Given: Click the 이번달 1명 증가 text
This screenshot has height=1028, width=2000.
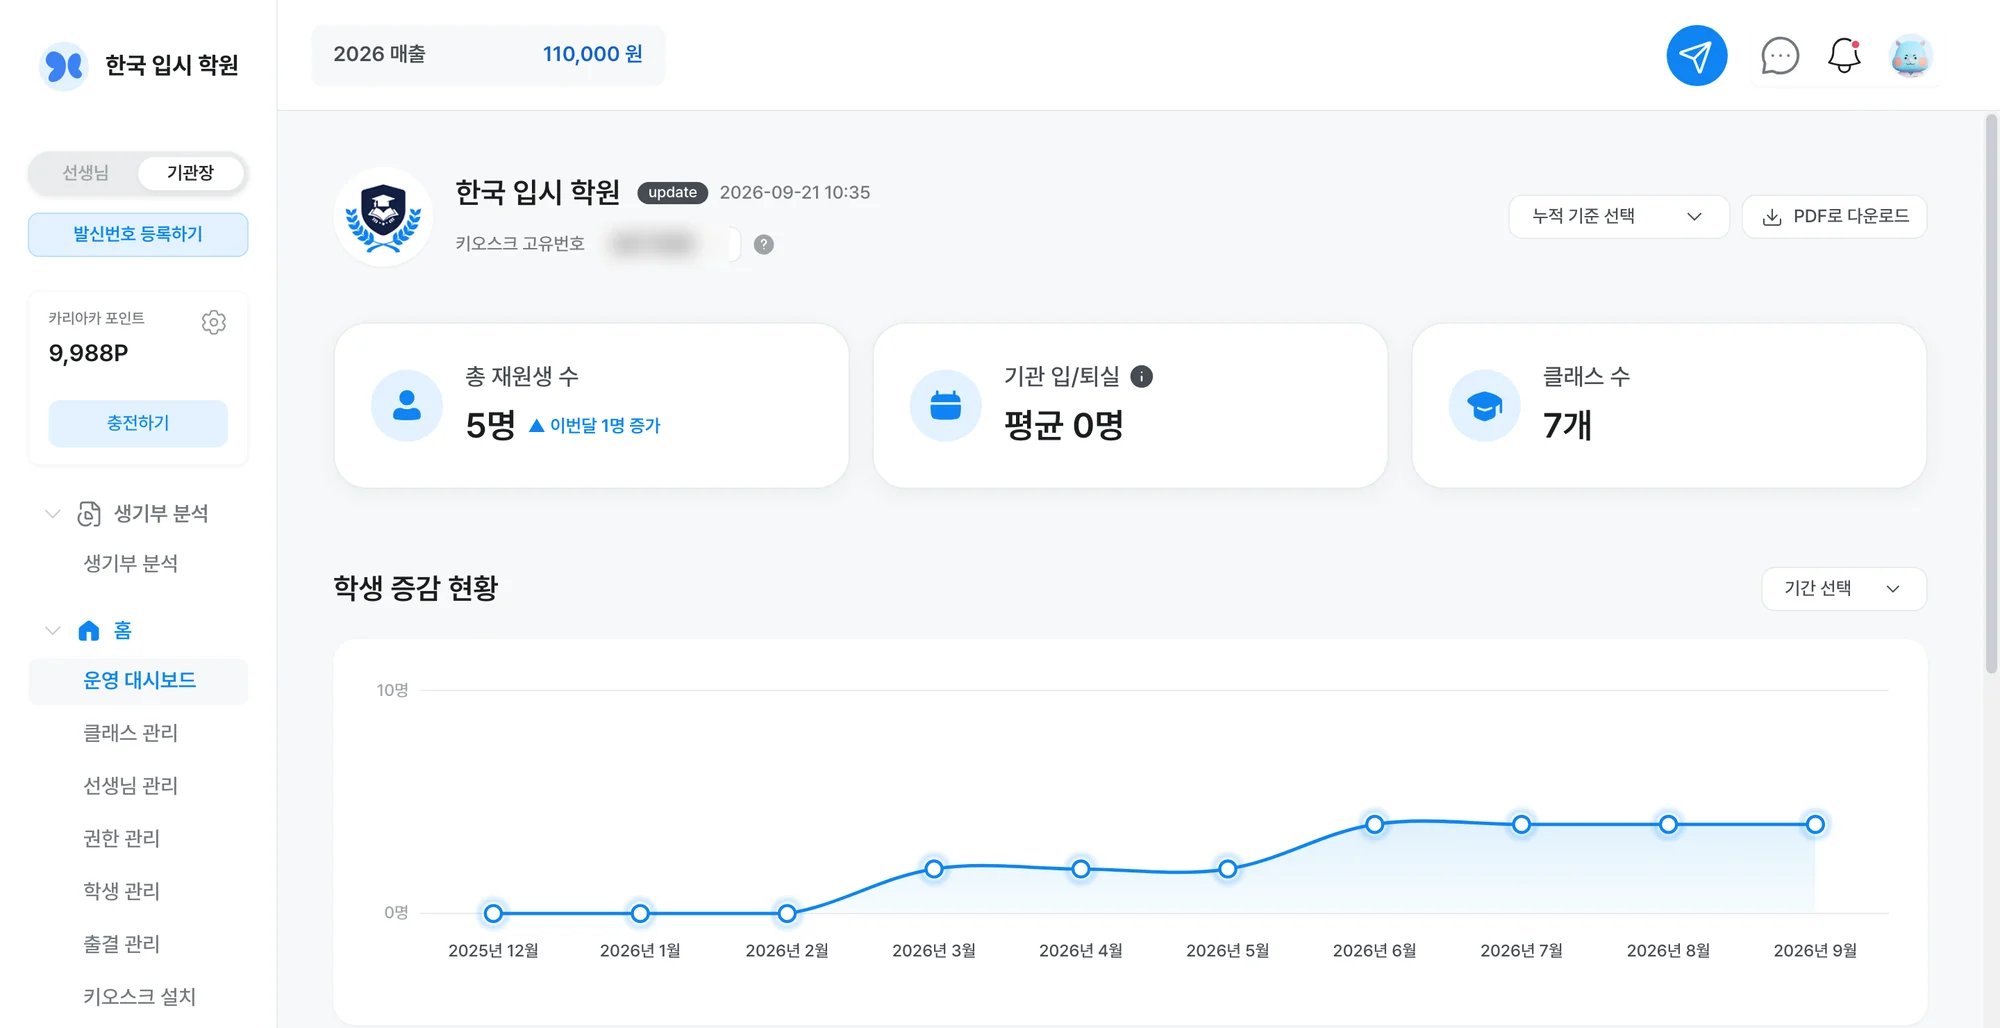Looking at the screenshot, I should click(x=605, y=426).
